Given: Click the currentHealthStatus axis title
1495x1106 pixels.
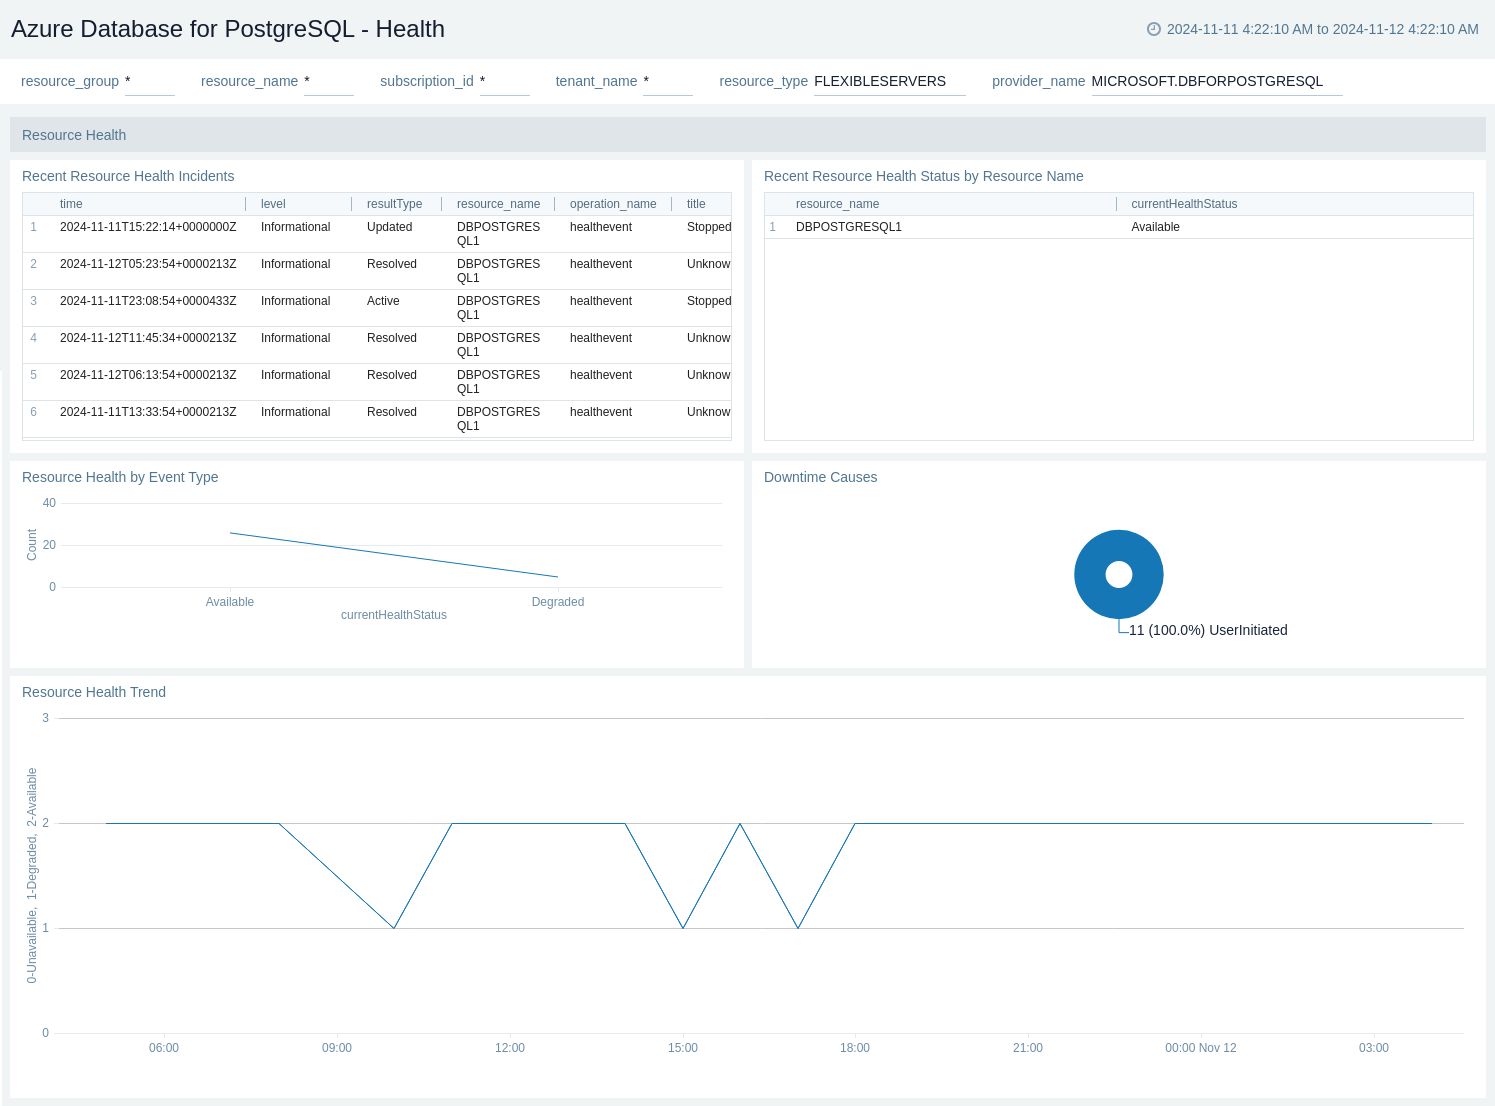Looking at the screenshot, I should click(x=394, y=615).
